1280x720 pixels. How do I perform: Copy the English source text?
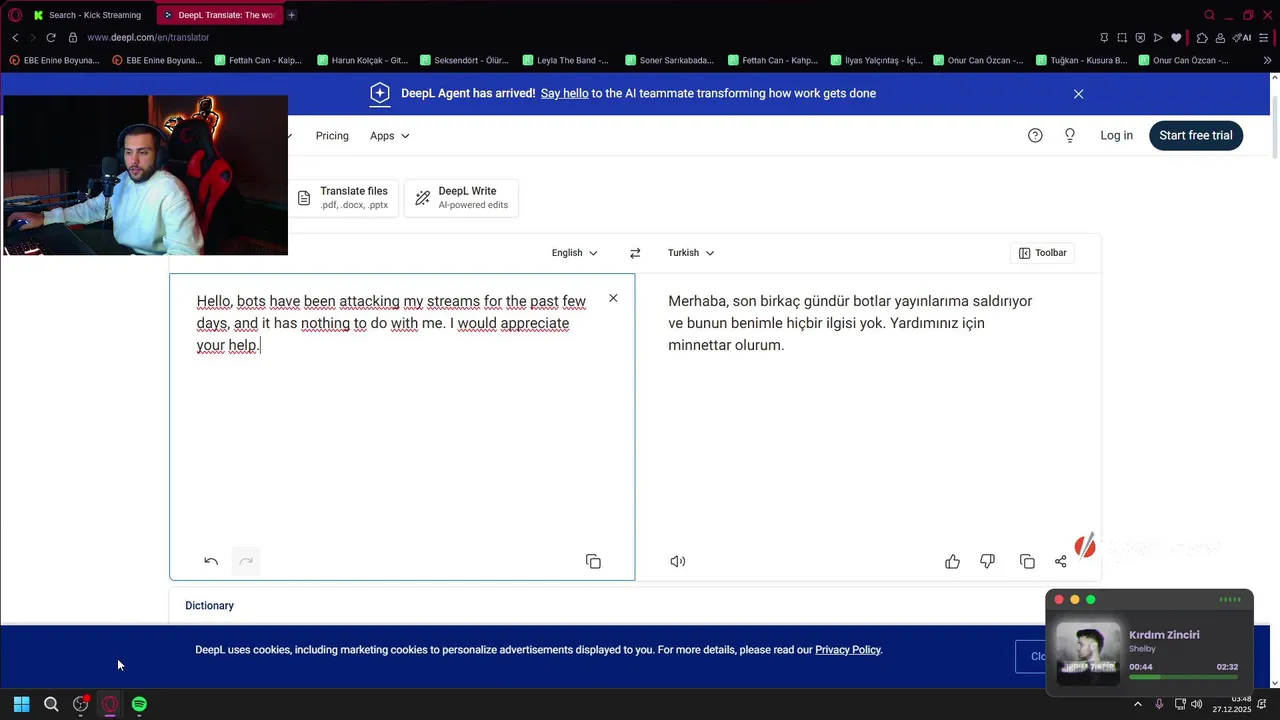tap(593, 561)
